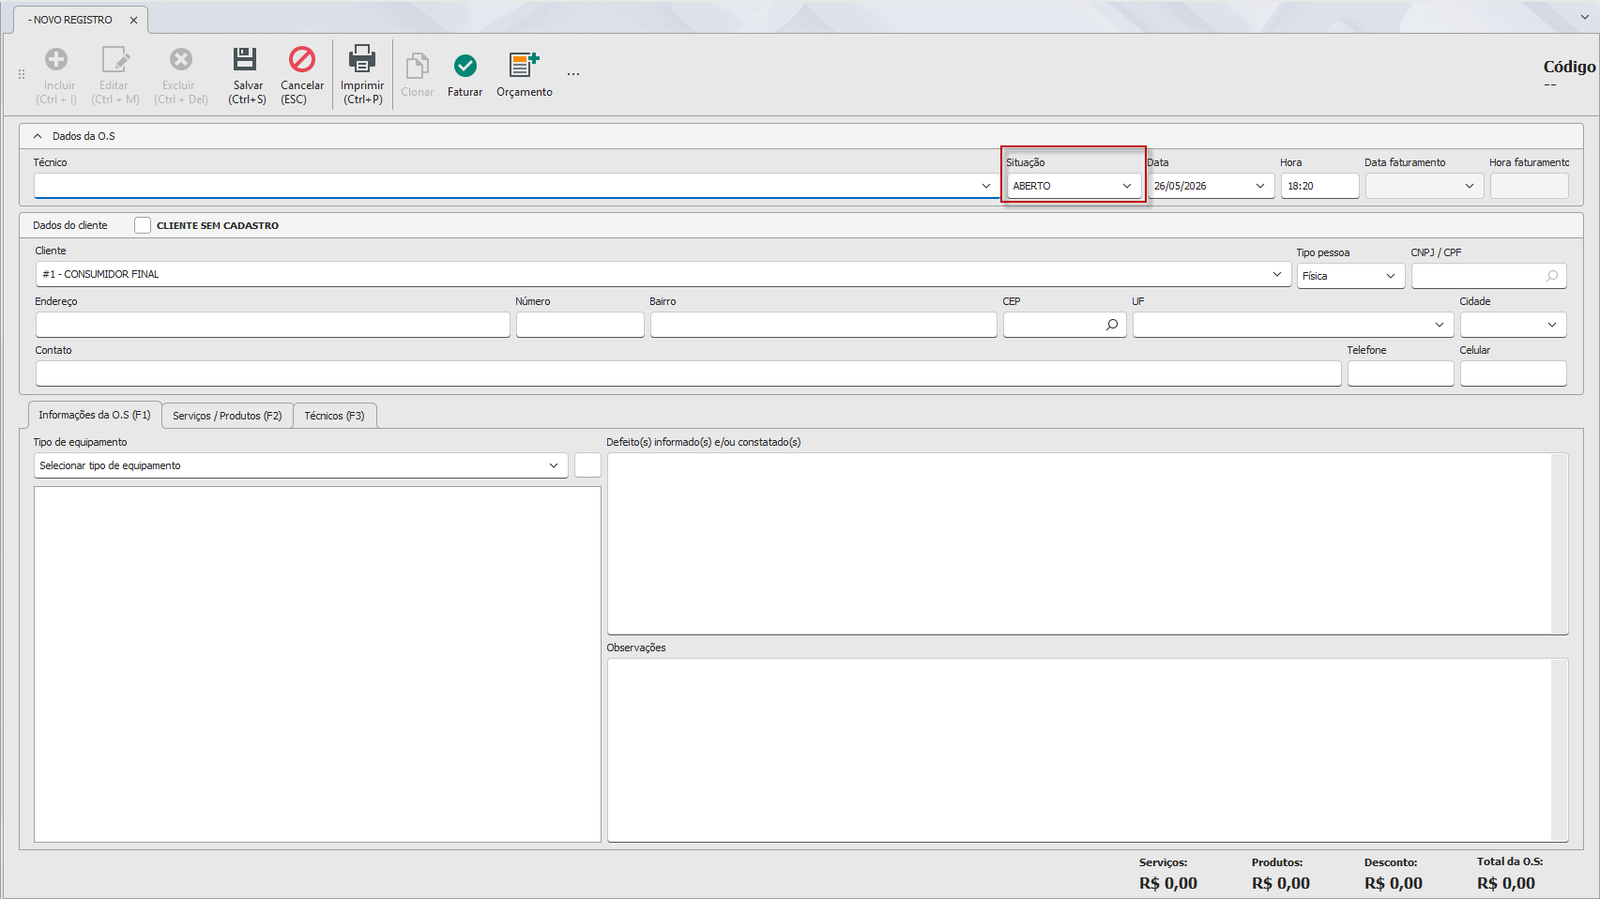The image size is (1600, 899).
Task: Click the Cancelar (ESC) icon
Action: [302, 59]
